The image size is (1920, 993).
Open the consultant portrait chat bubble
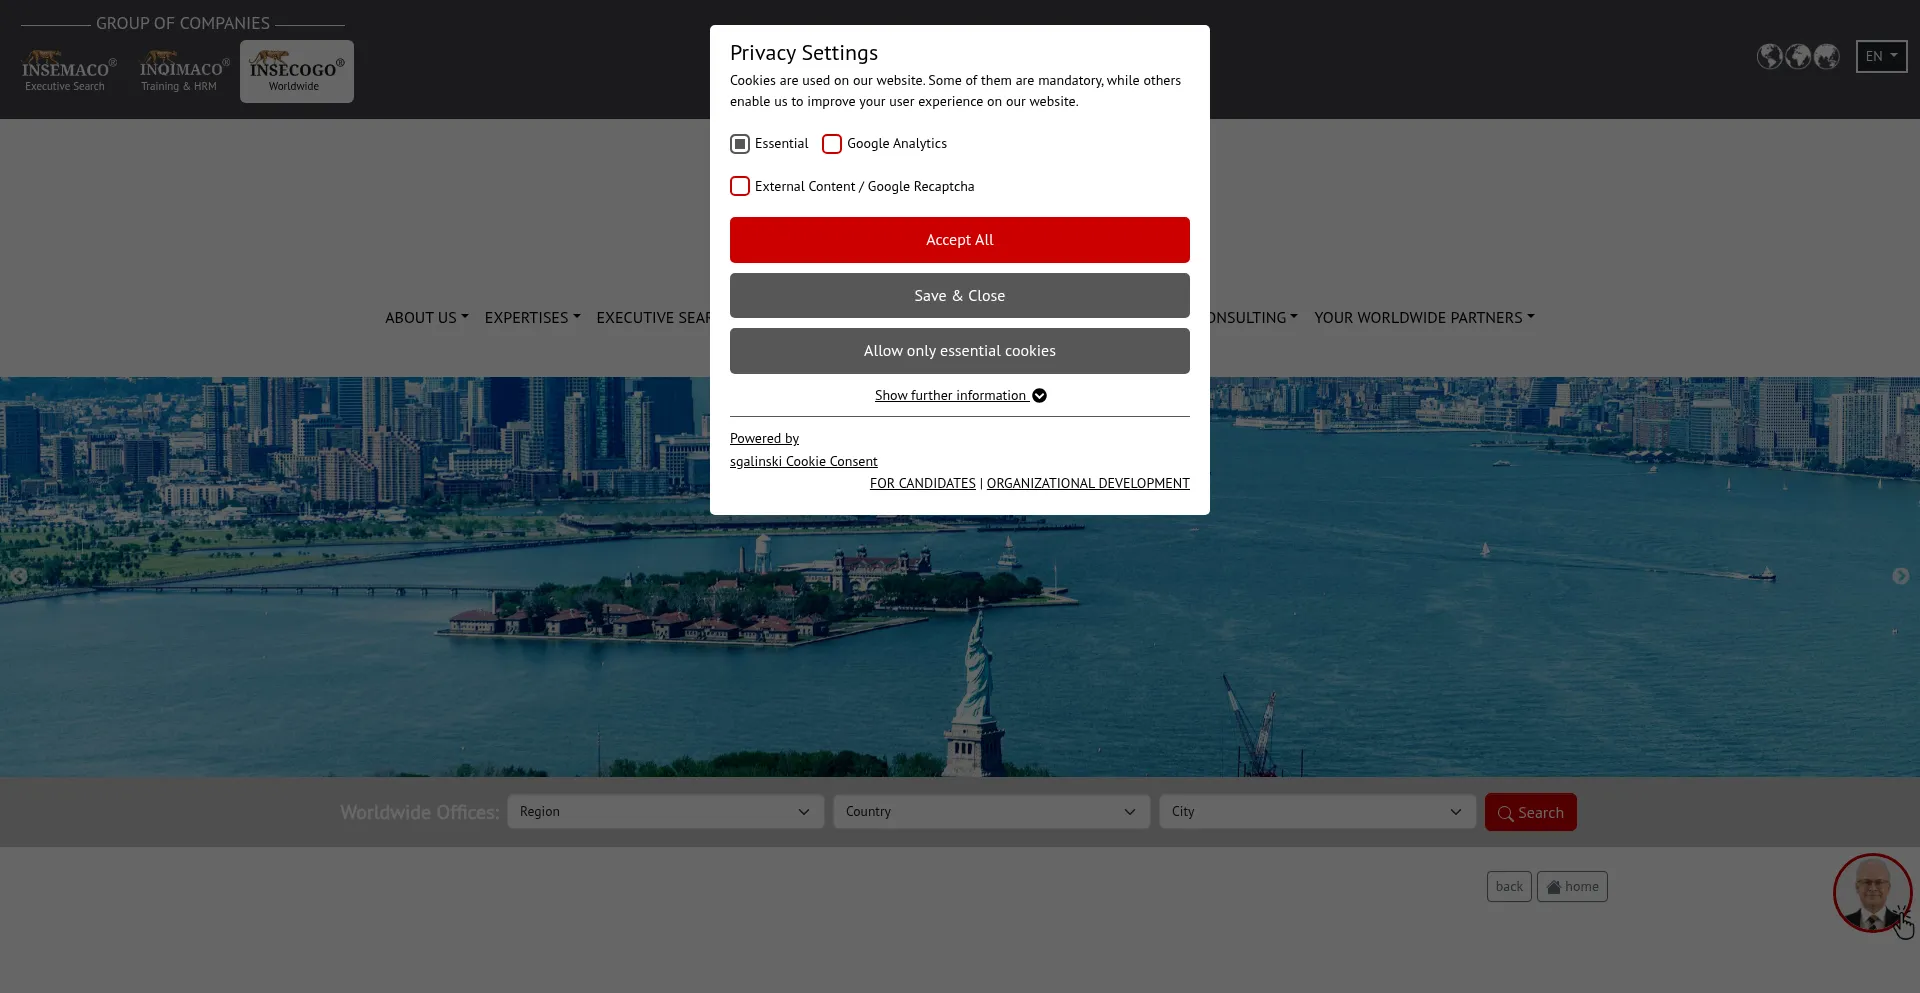pyautogui.click(x=1871, y=892)
